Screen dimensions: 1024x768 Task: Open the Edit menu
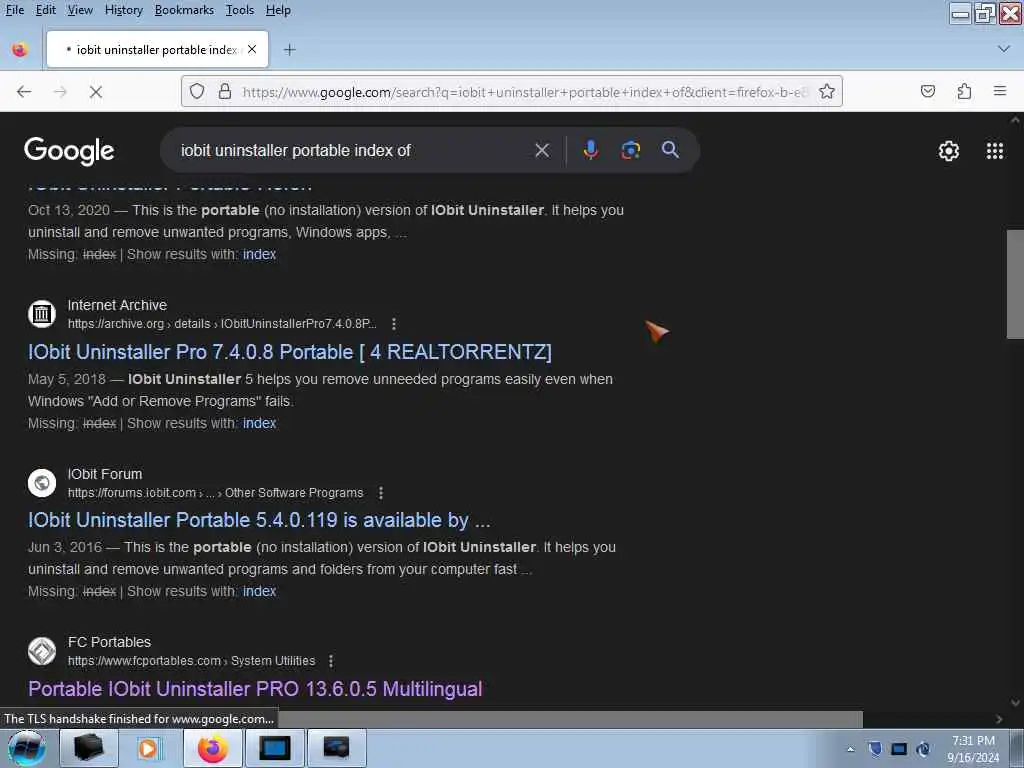[x=46, y=10]
